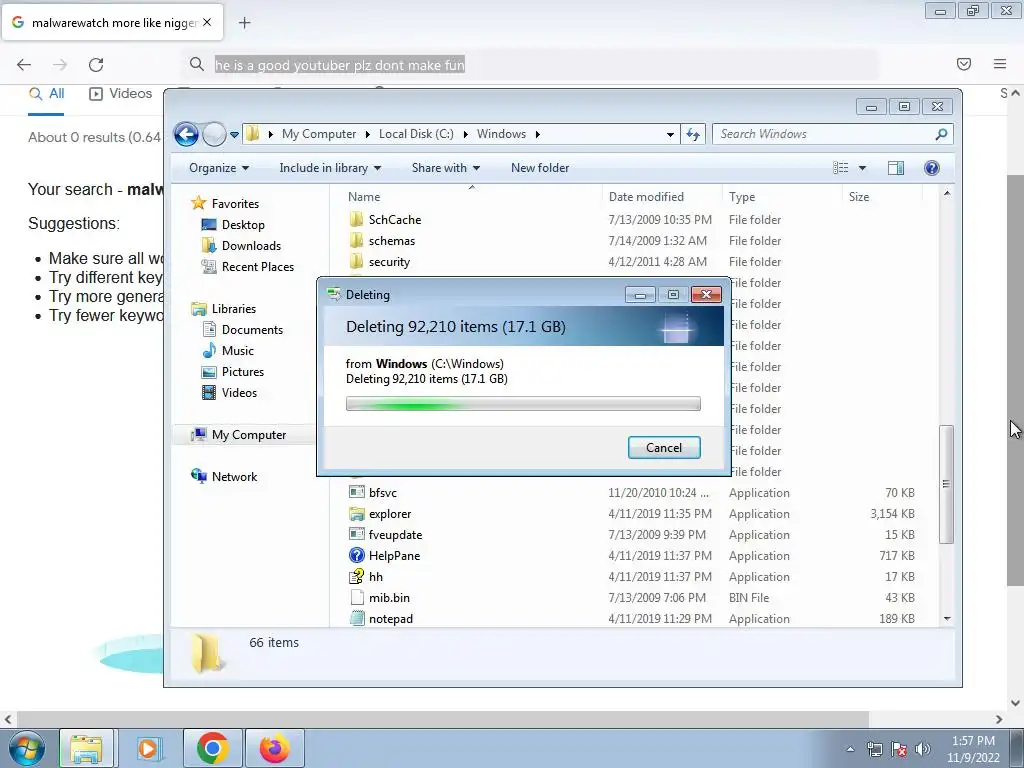Open Recent Places in Favorites
1024x768 pixels.
click(248, 266)
